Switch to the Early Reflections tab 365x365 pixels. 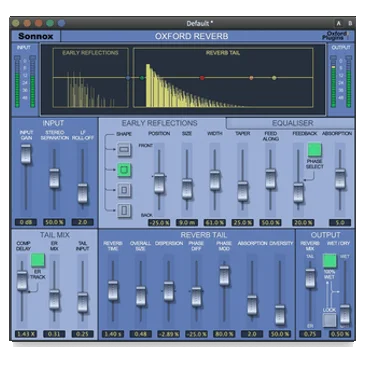tap(159, 123)
